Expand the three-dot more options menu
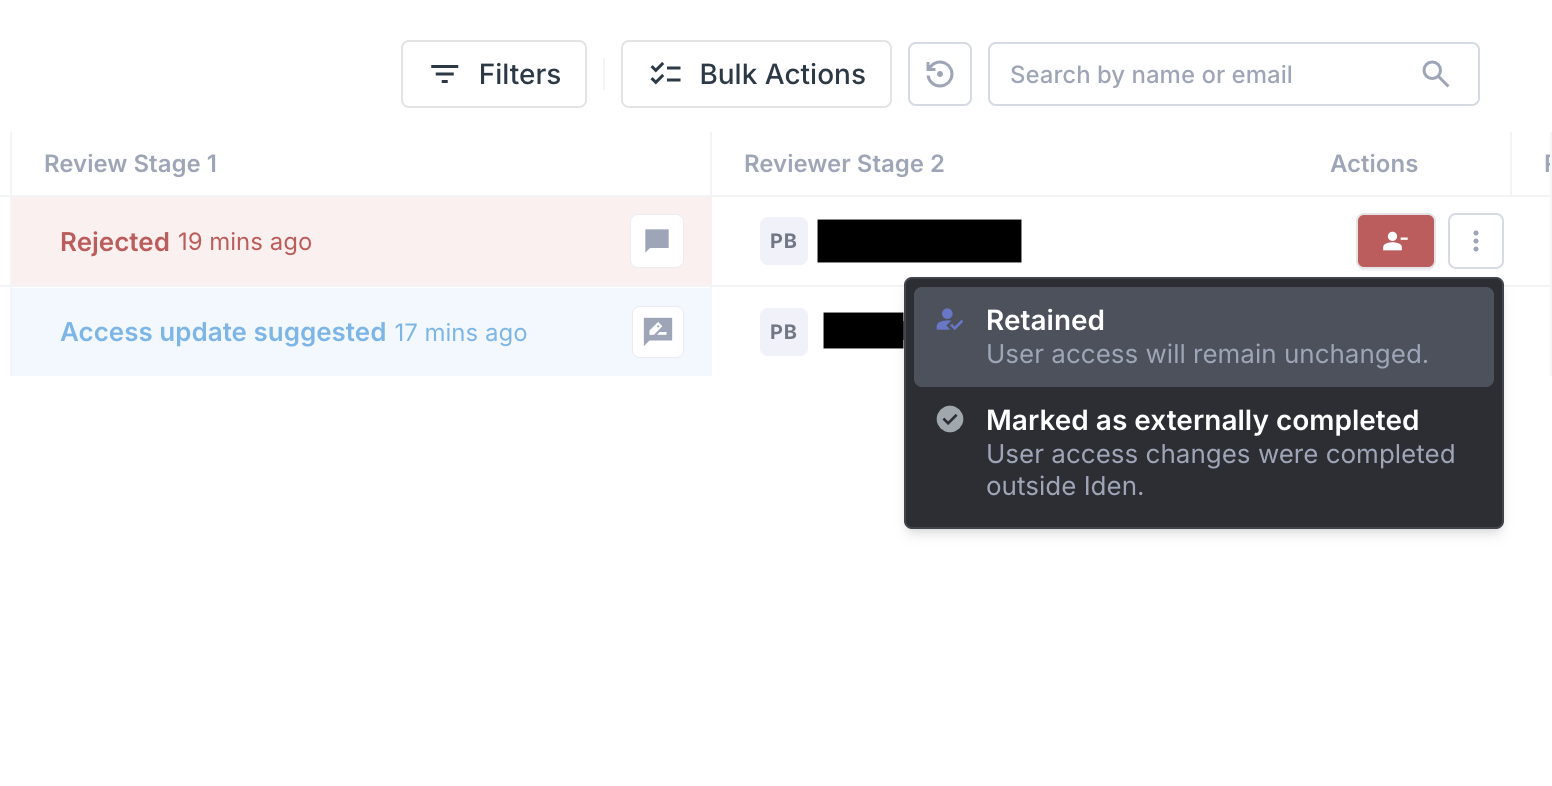Screen dimensions: 1552x786 click(1475, 241)
